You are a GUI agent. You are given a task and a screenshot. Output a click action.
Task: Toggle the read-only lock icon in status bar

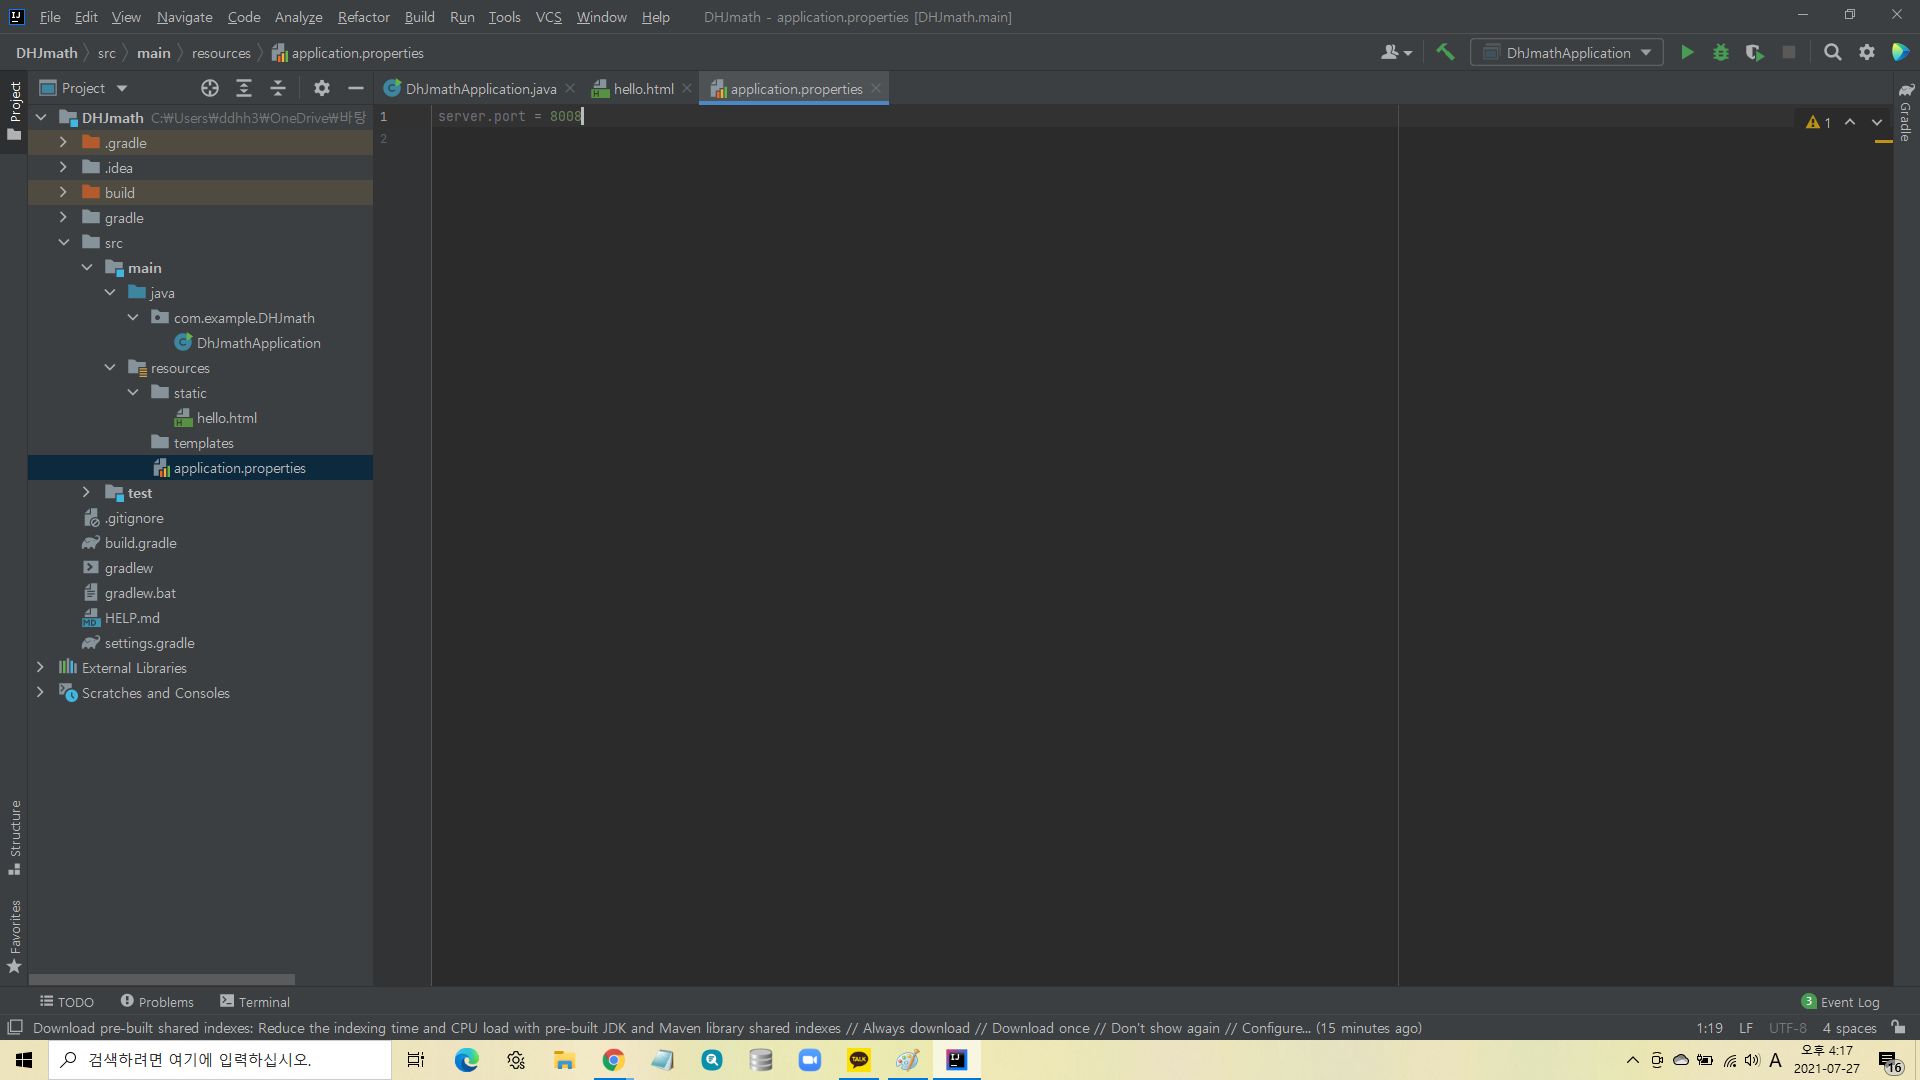tap(1898, 1027)
